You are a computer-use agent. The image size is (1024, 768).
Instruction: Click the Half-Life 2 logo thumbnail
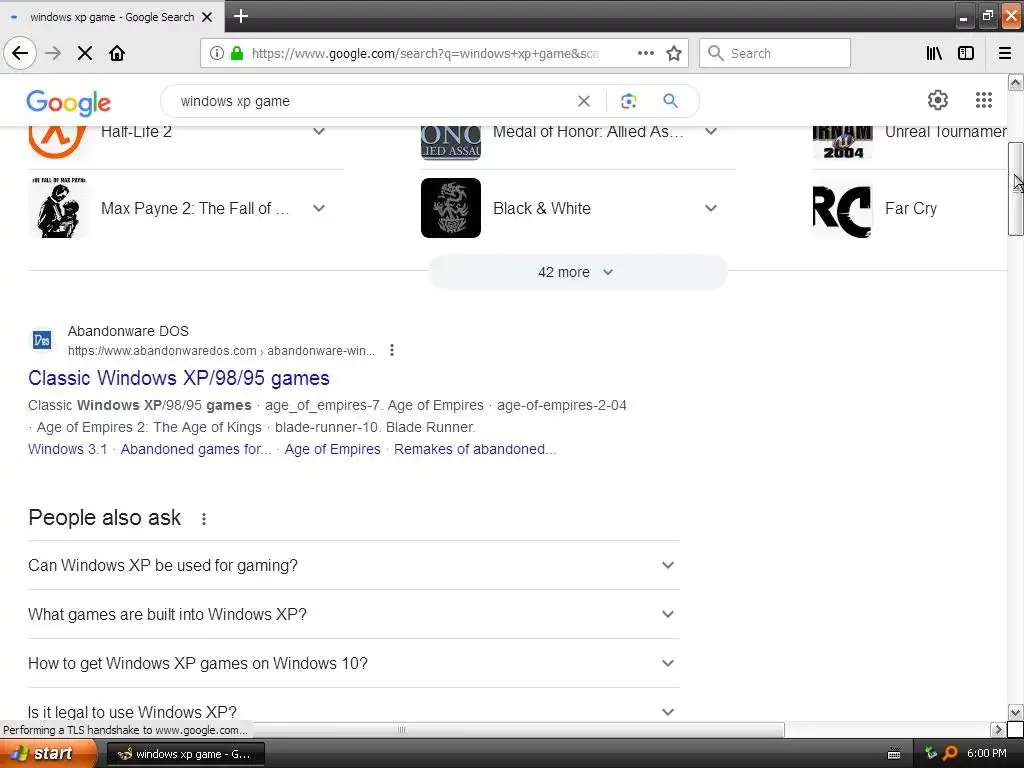click(57, 142)
